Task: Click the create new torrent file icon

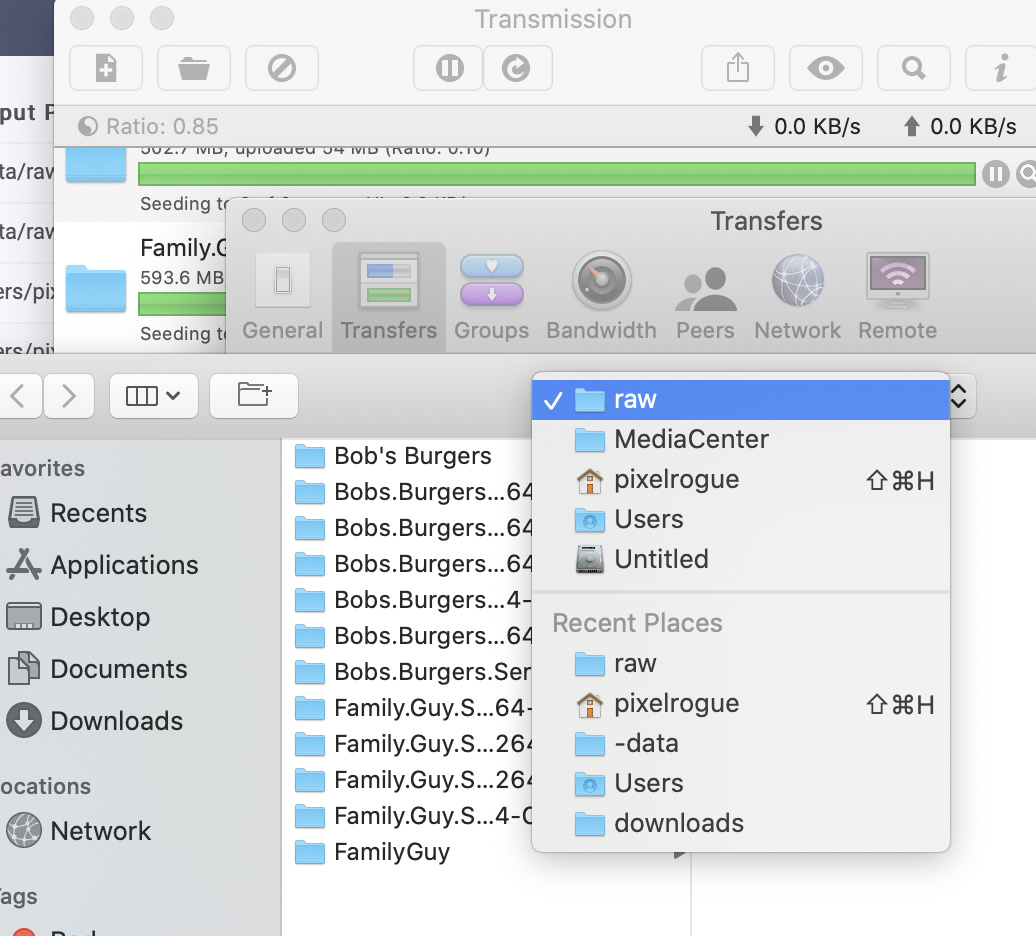Action: (x=106, y=68)
